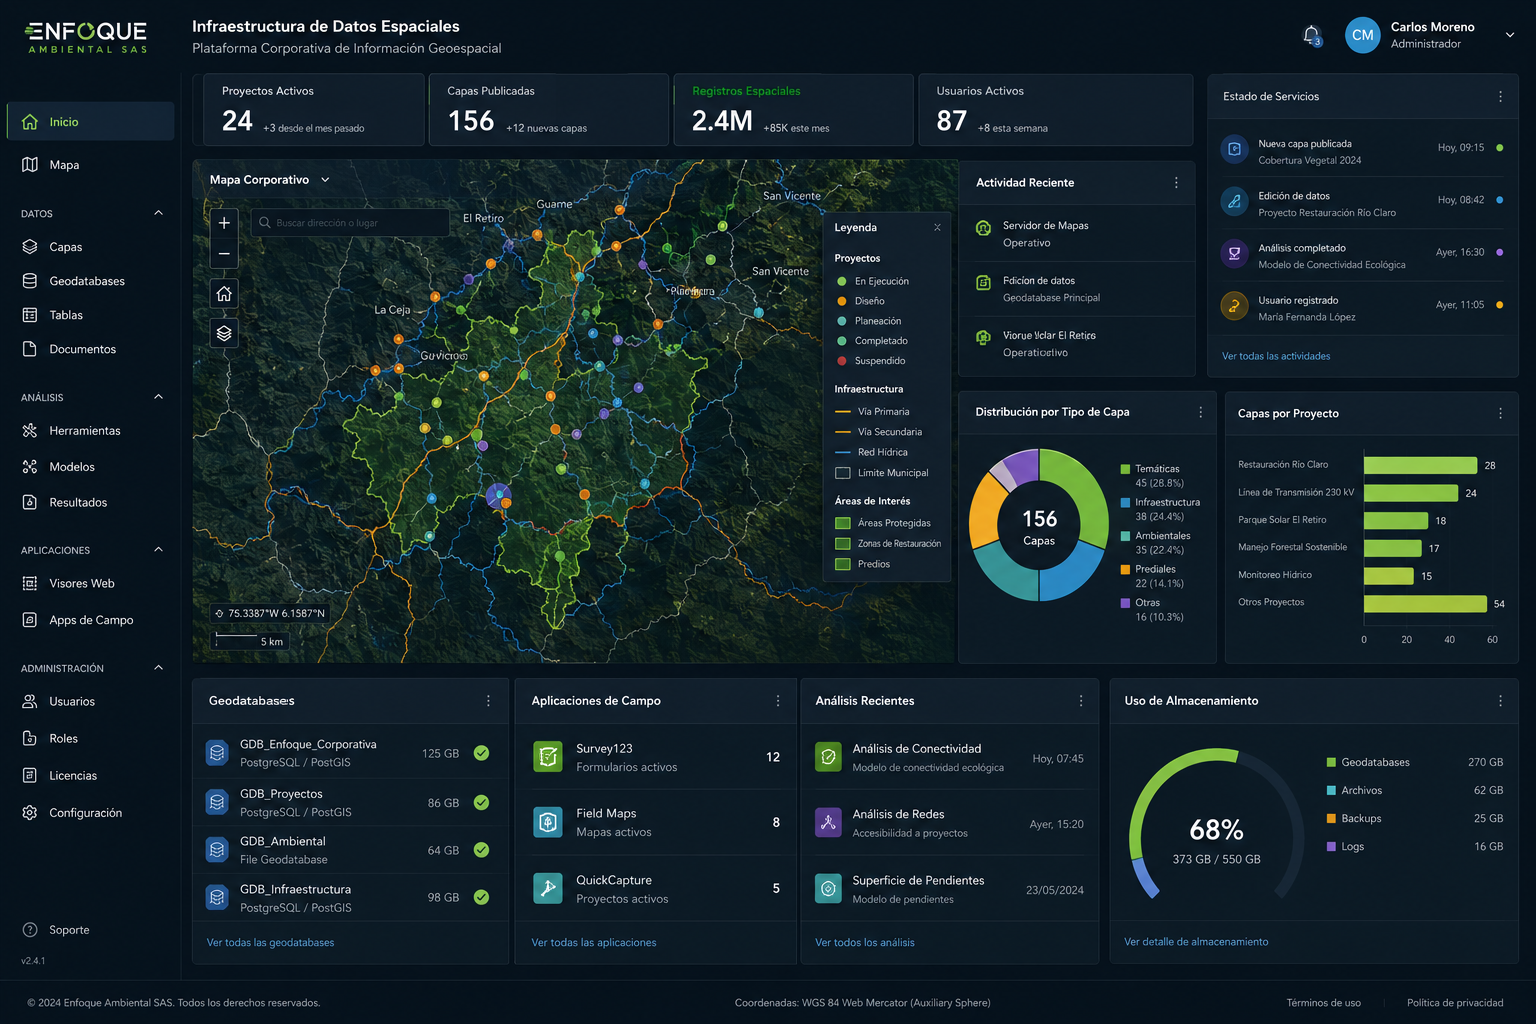Open Términos de uso link

[x=1323, y=1003]
